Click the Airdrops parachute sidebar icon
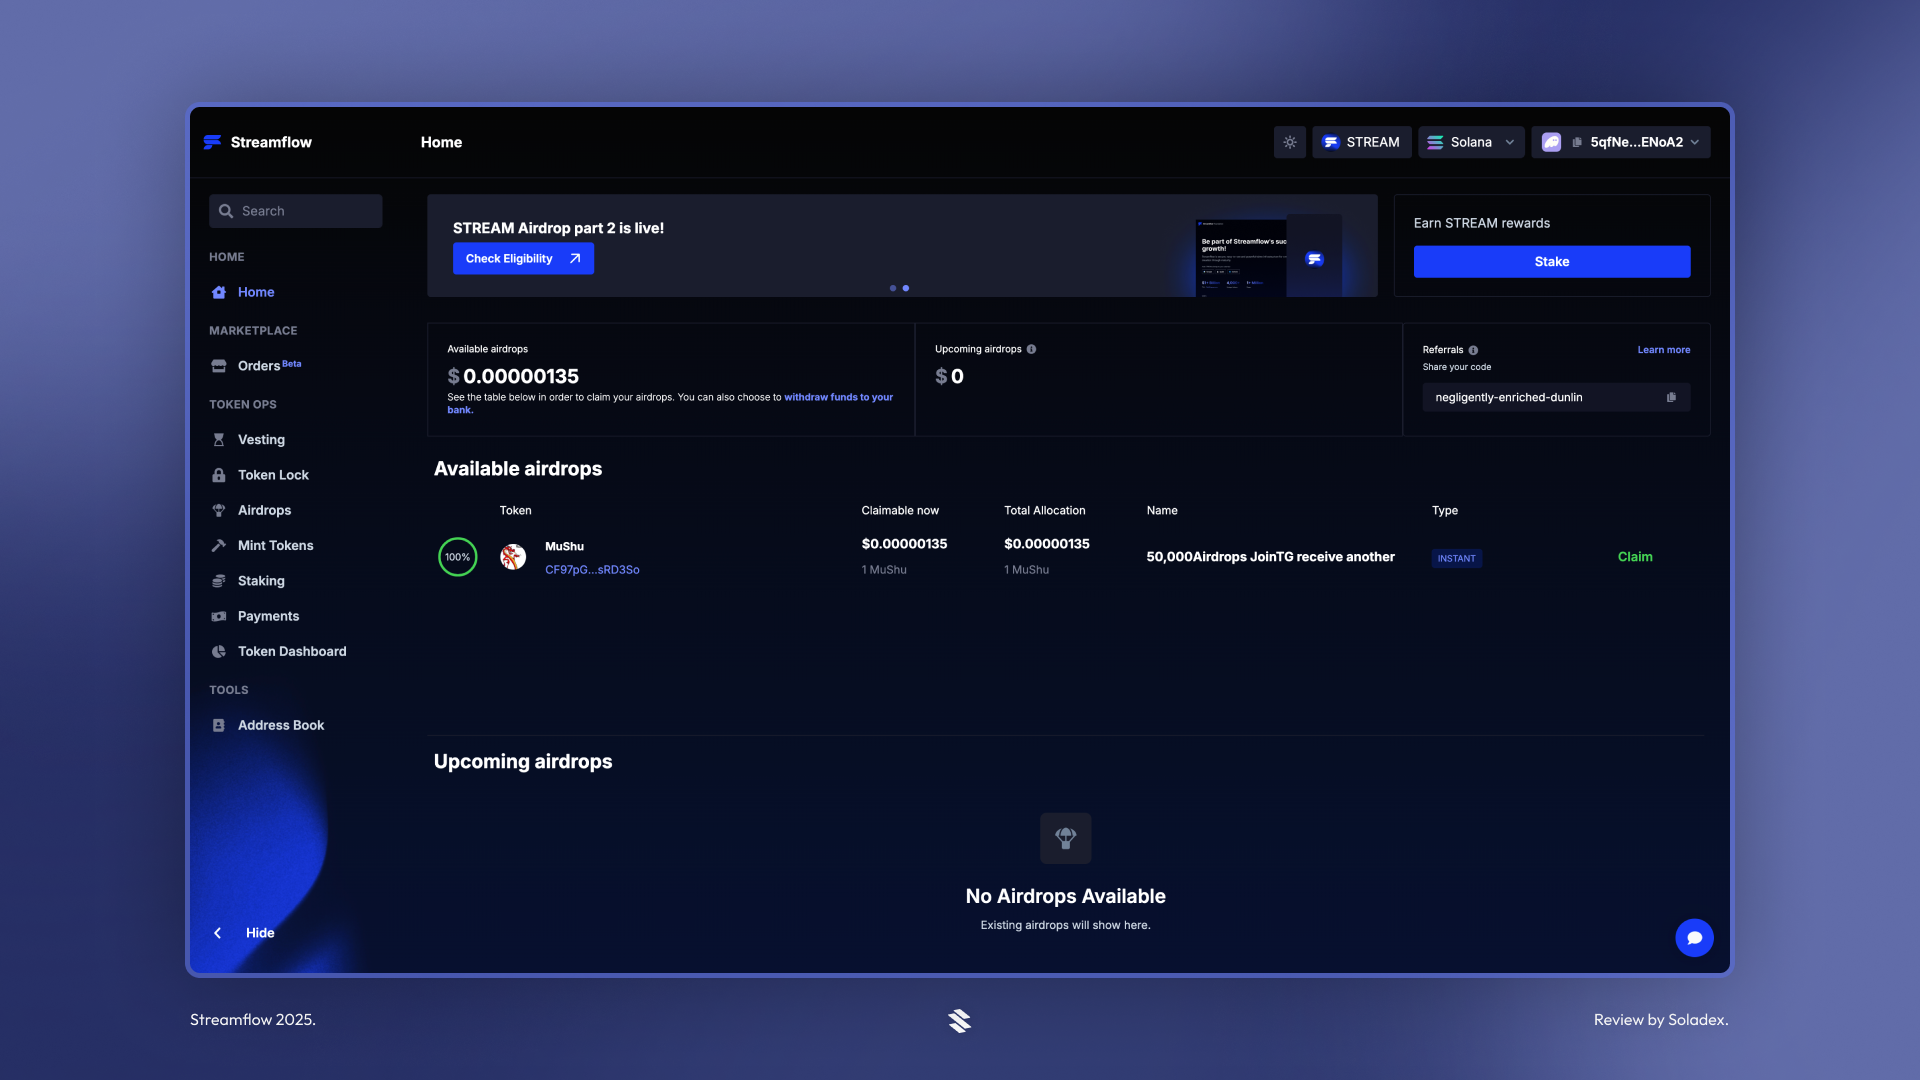The height and width of the screenshot is (1080, 1920). 219,510
